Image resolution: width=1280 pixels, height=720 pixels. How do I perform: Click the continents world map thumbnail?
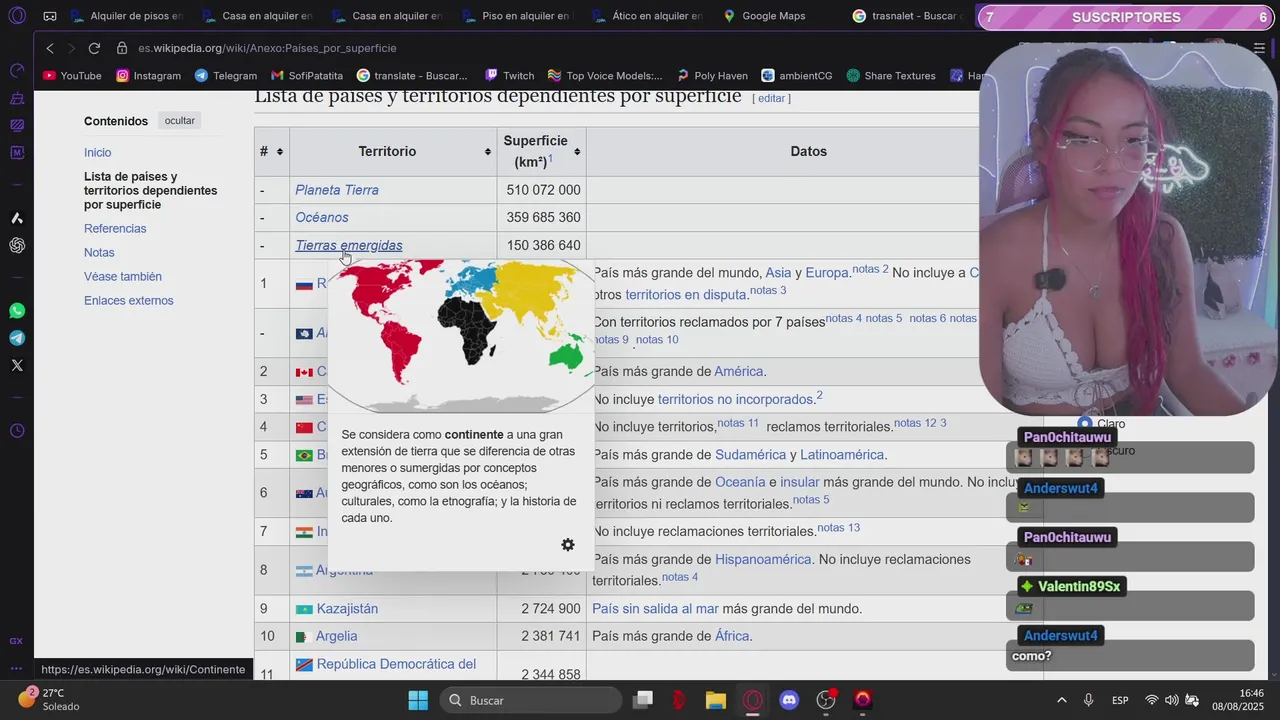click(461, 336)
